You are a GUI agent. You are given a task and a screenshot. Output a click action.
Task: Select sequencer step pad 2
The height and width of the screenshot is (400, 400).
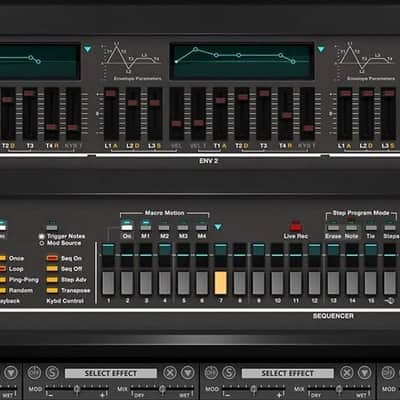pos(127,283)
